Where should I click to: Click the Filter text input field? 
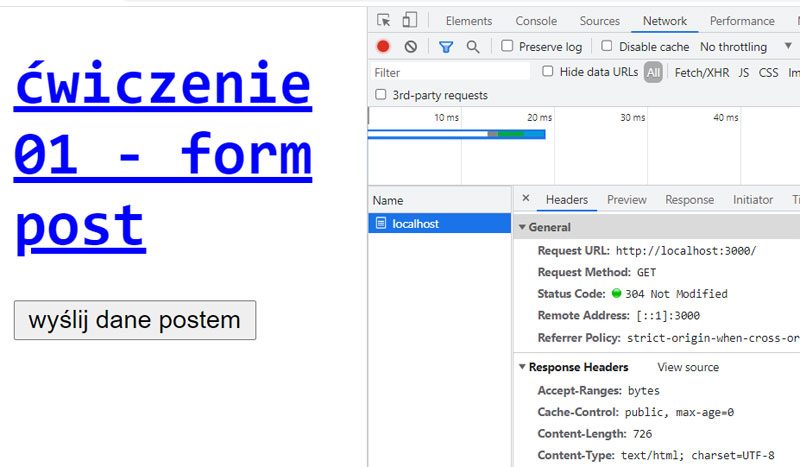click(x=450, y=72)
